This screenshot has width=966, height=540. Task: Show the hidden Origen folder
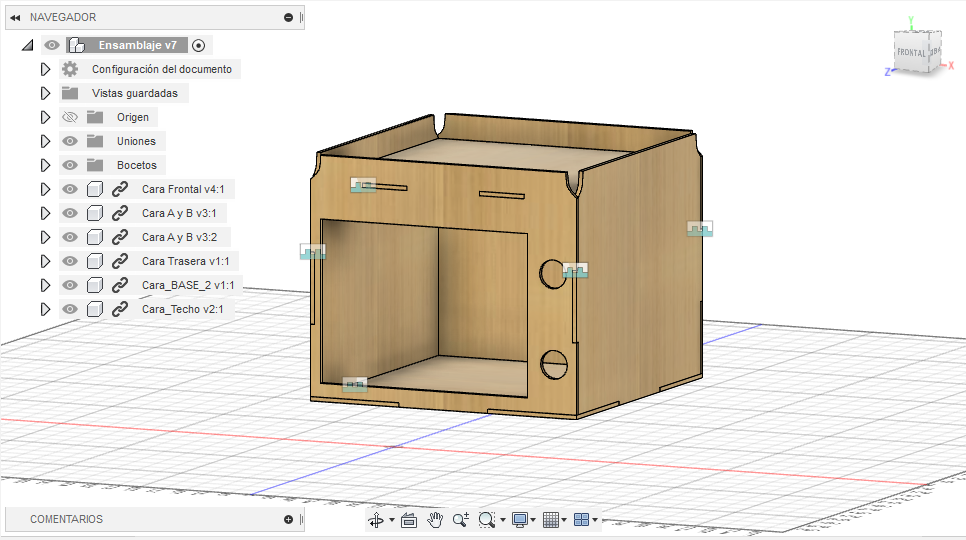click(70, 117)
